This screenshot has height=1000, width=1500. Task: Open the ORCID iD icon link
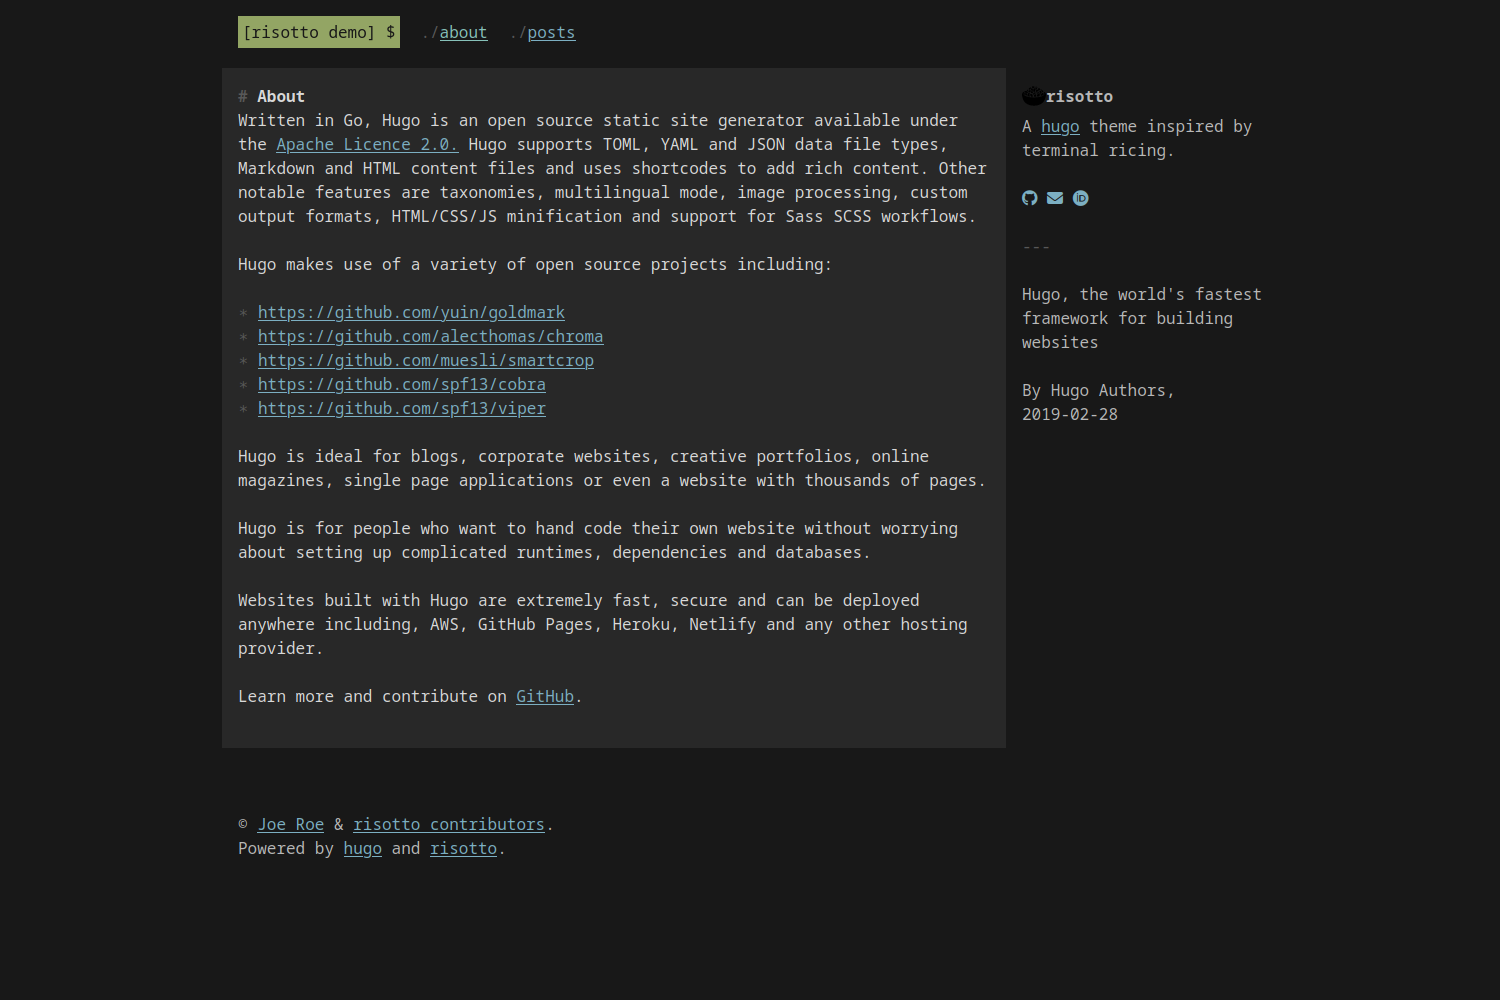tap(1081, 198)
